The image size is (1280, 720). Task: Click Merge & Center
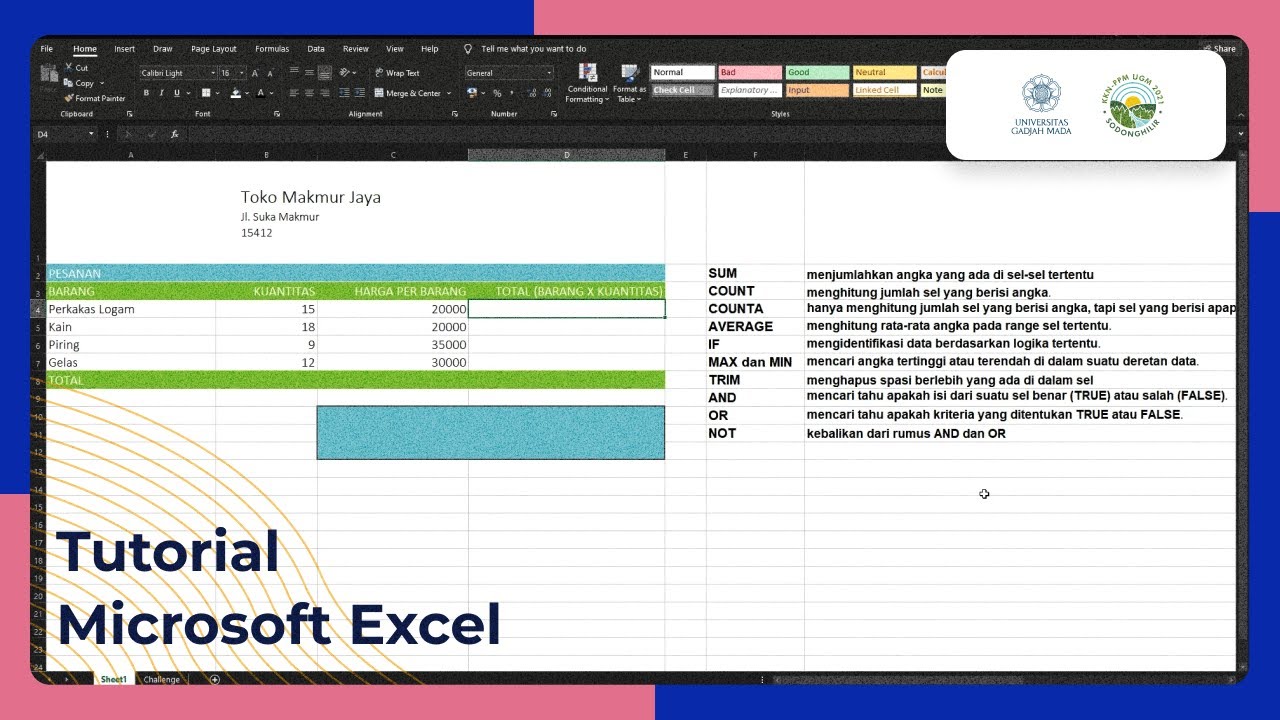tap(407, 93)
